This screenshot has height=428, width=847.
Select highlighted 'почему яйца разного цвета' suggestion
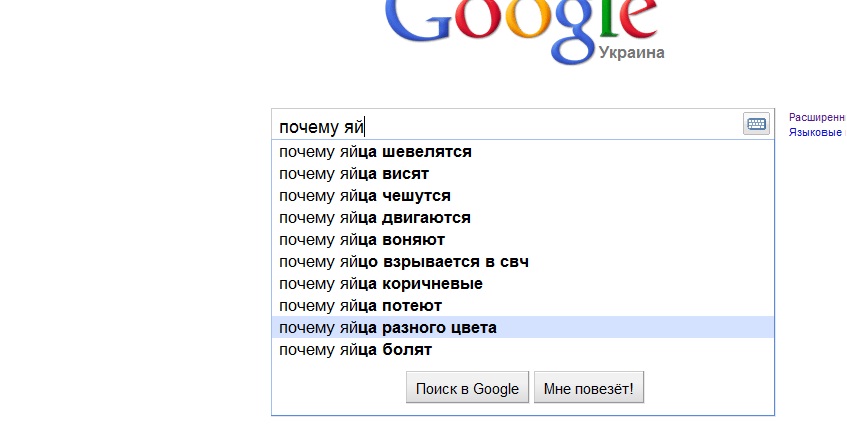[x=388, y=328]
